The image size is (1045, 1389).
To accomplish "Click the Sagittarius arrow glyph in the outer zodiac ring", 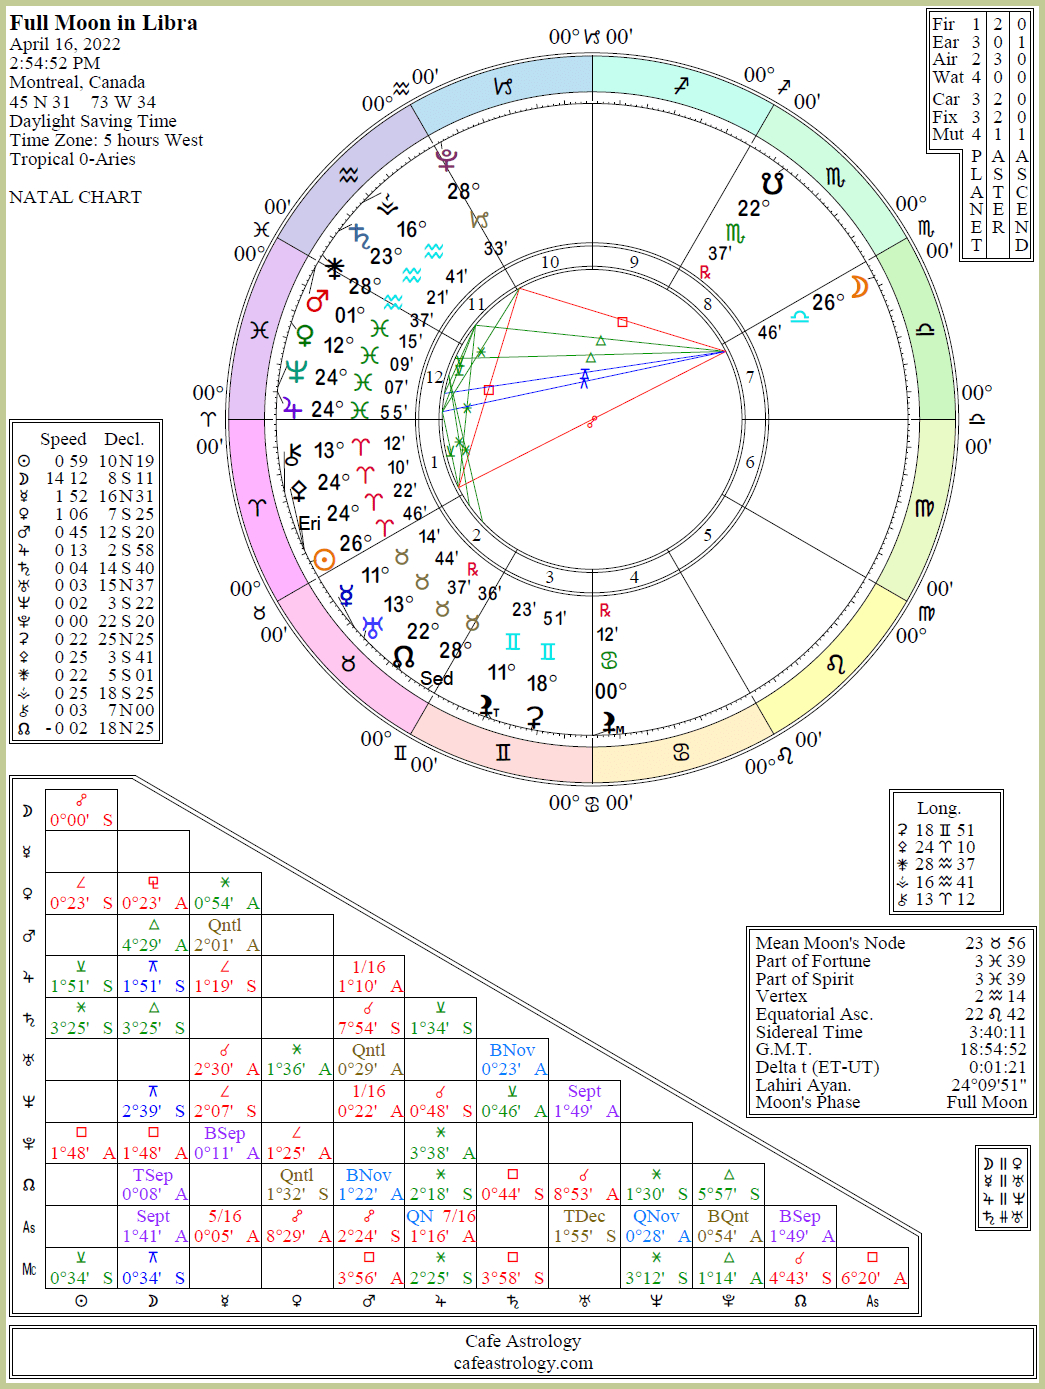I will [681, 86].
